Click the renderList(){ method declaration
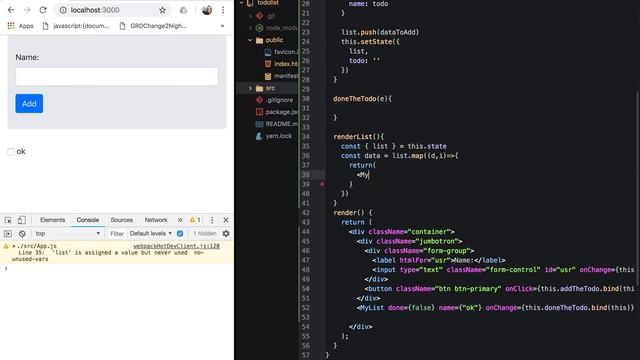The width and height of the screenshot is (640, 360). click(359, 137)
